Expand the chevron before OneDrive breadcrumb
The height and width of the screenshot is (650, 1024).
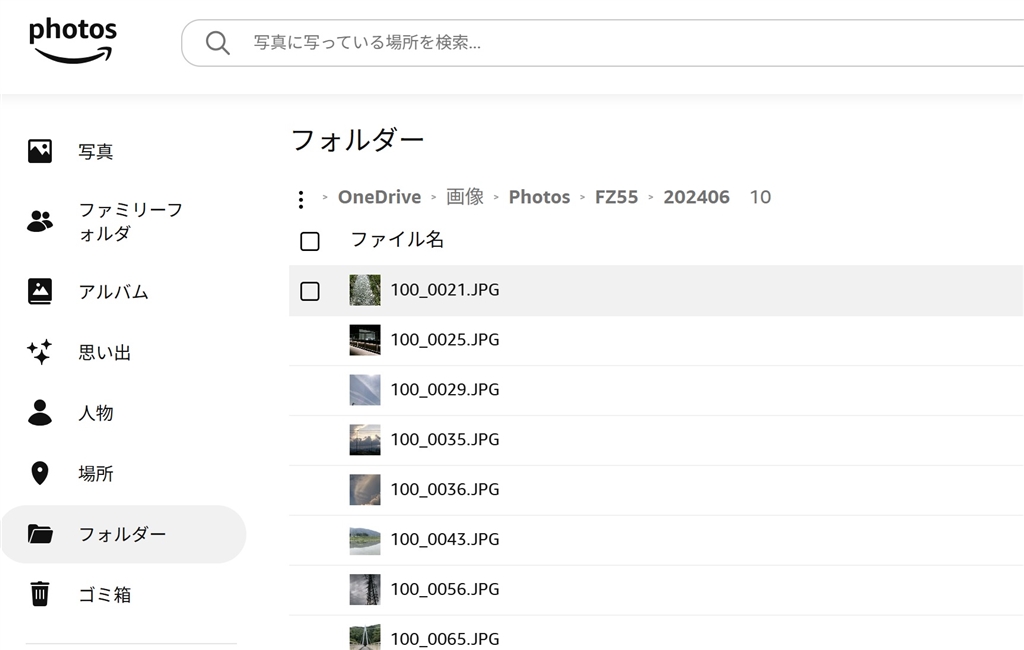coord(325,198)
